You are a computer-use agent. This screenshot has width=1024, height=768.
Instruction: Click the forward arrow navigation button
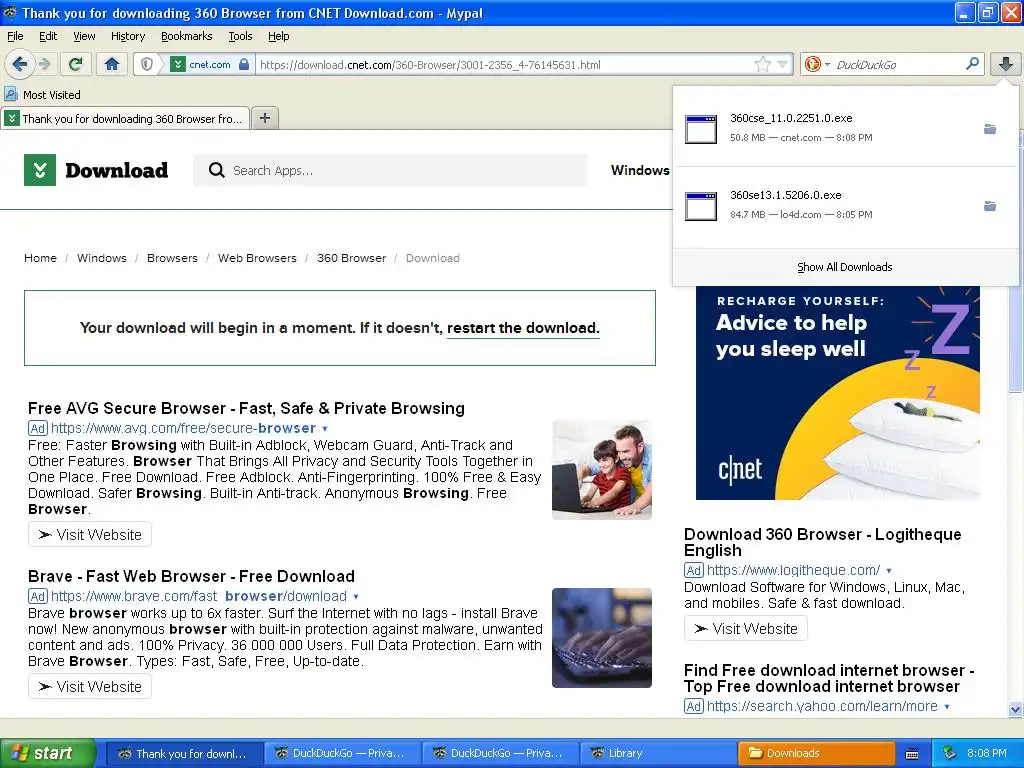(44, 64)
